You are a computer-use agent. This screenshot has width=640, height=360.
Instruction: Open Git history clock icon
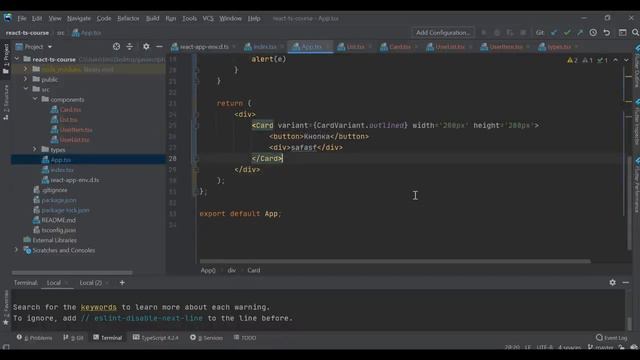593,33
